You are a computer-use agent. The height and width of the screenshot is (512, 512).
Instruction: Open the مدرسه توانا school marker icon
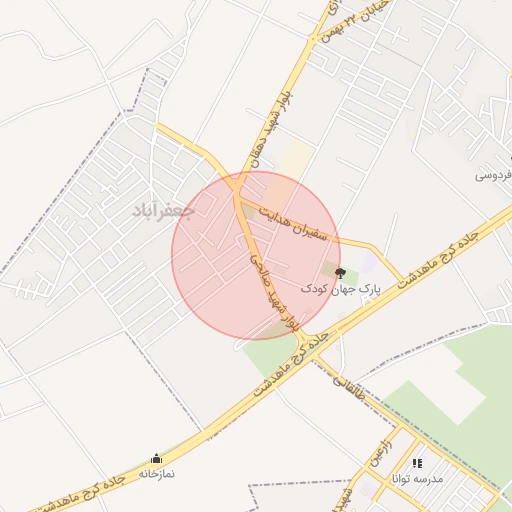tap(417, 463)
